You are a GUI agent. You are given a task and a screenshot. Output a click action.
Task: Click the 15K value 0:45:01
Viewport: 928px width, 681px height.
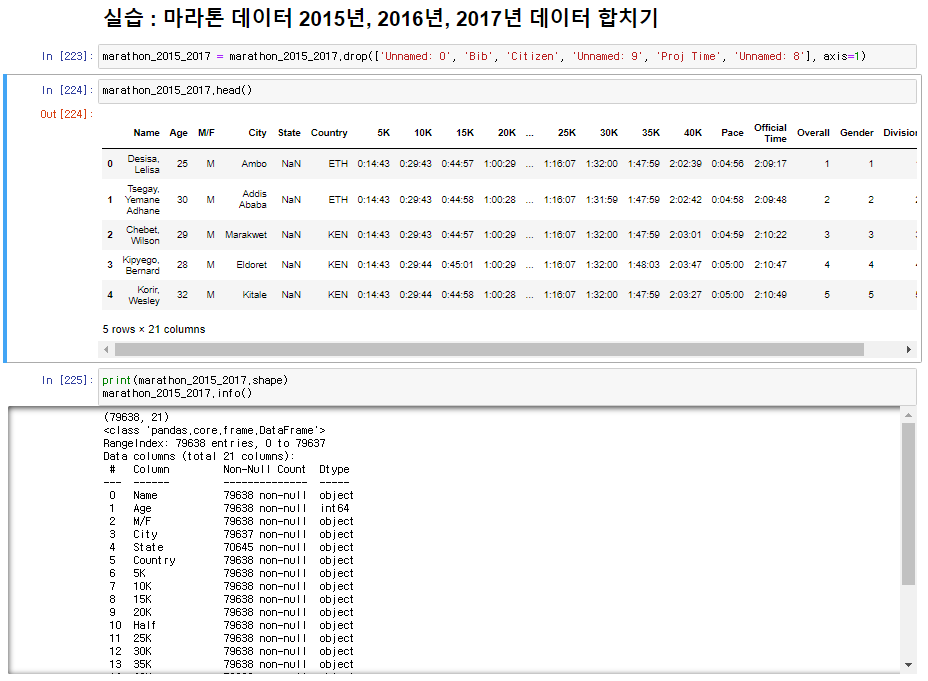457,265
